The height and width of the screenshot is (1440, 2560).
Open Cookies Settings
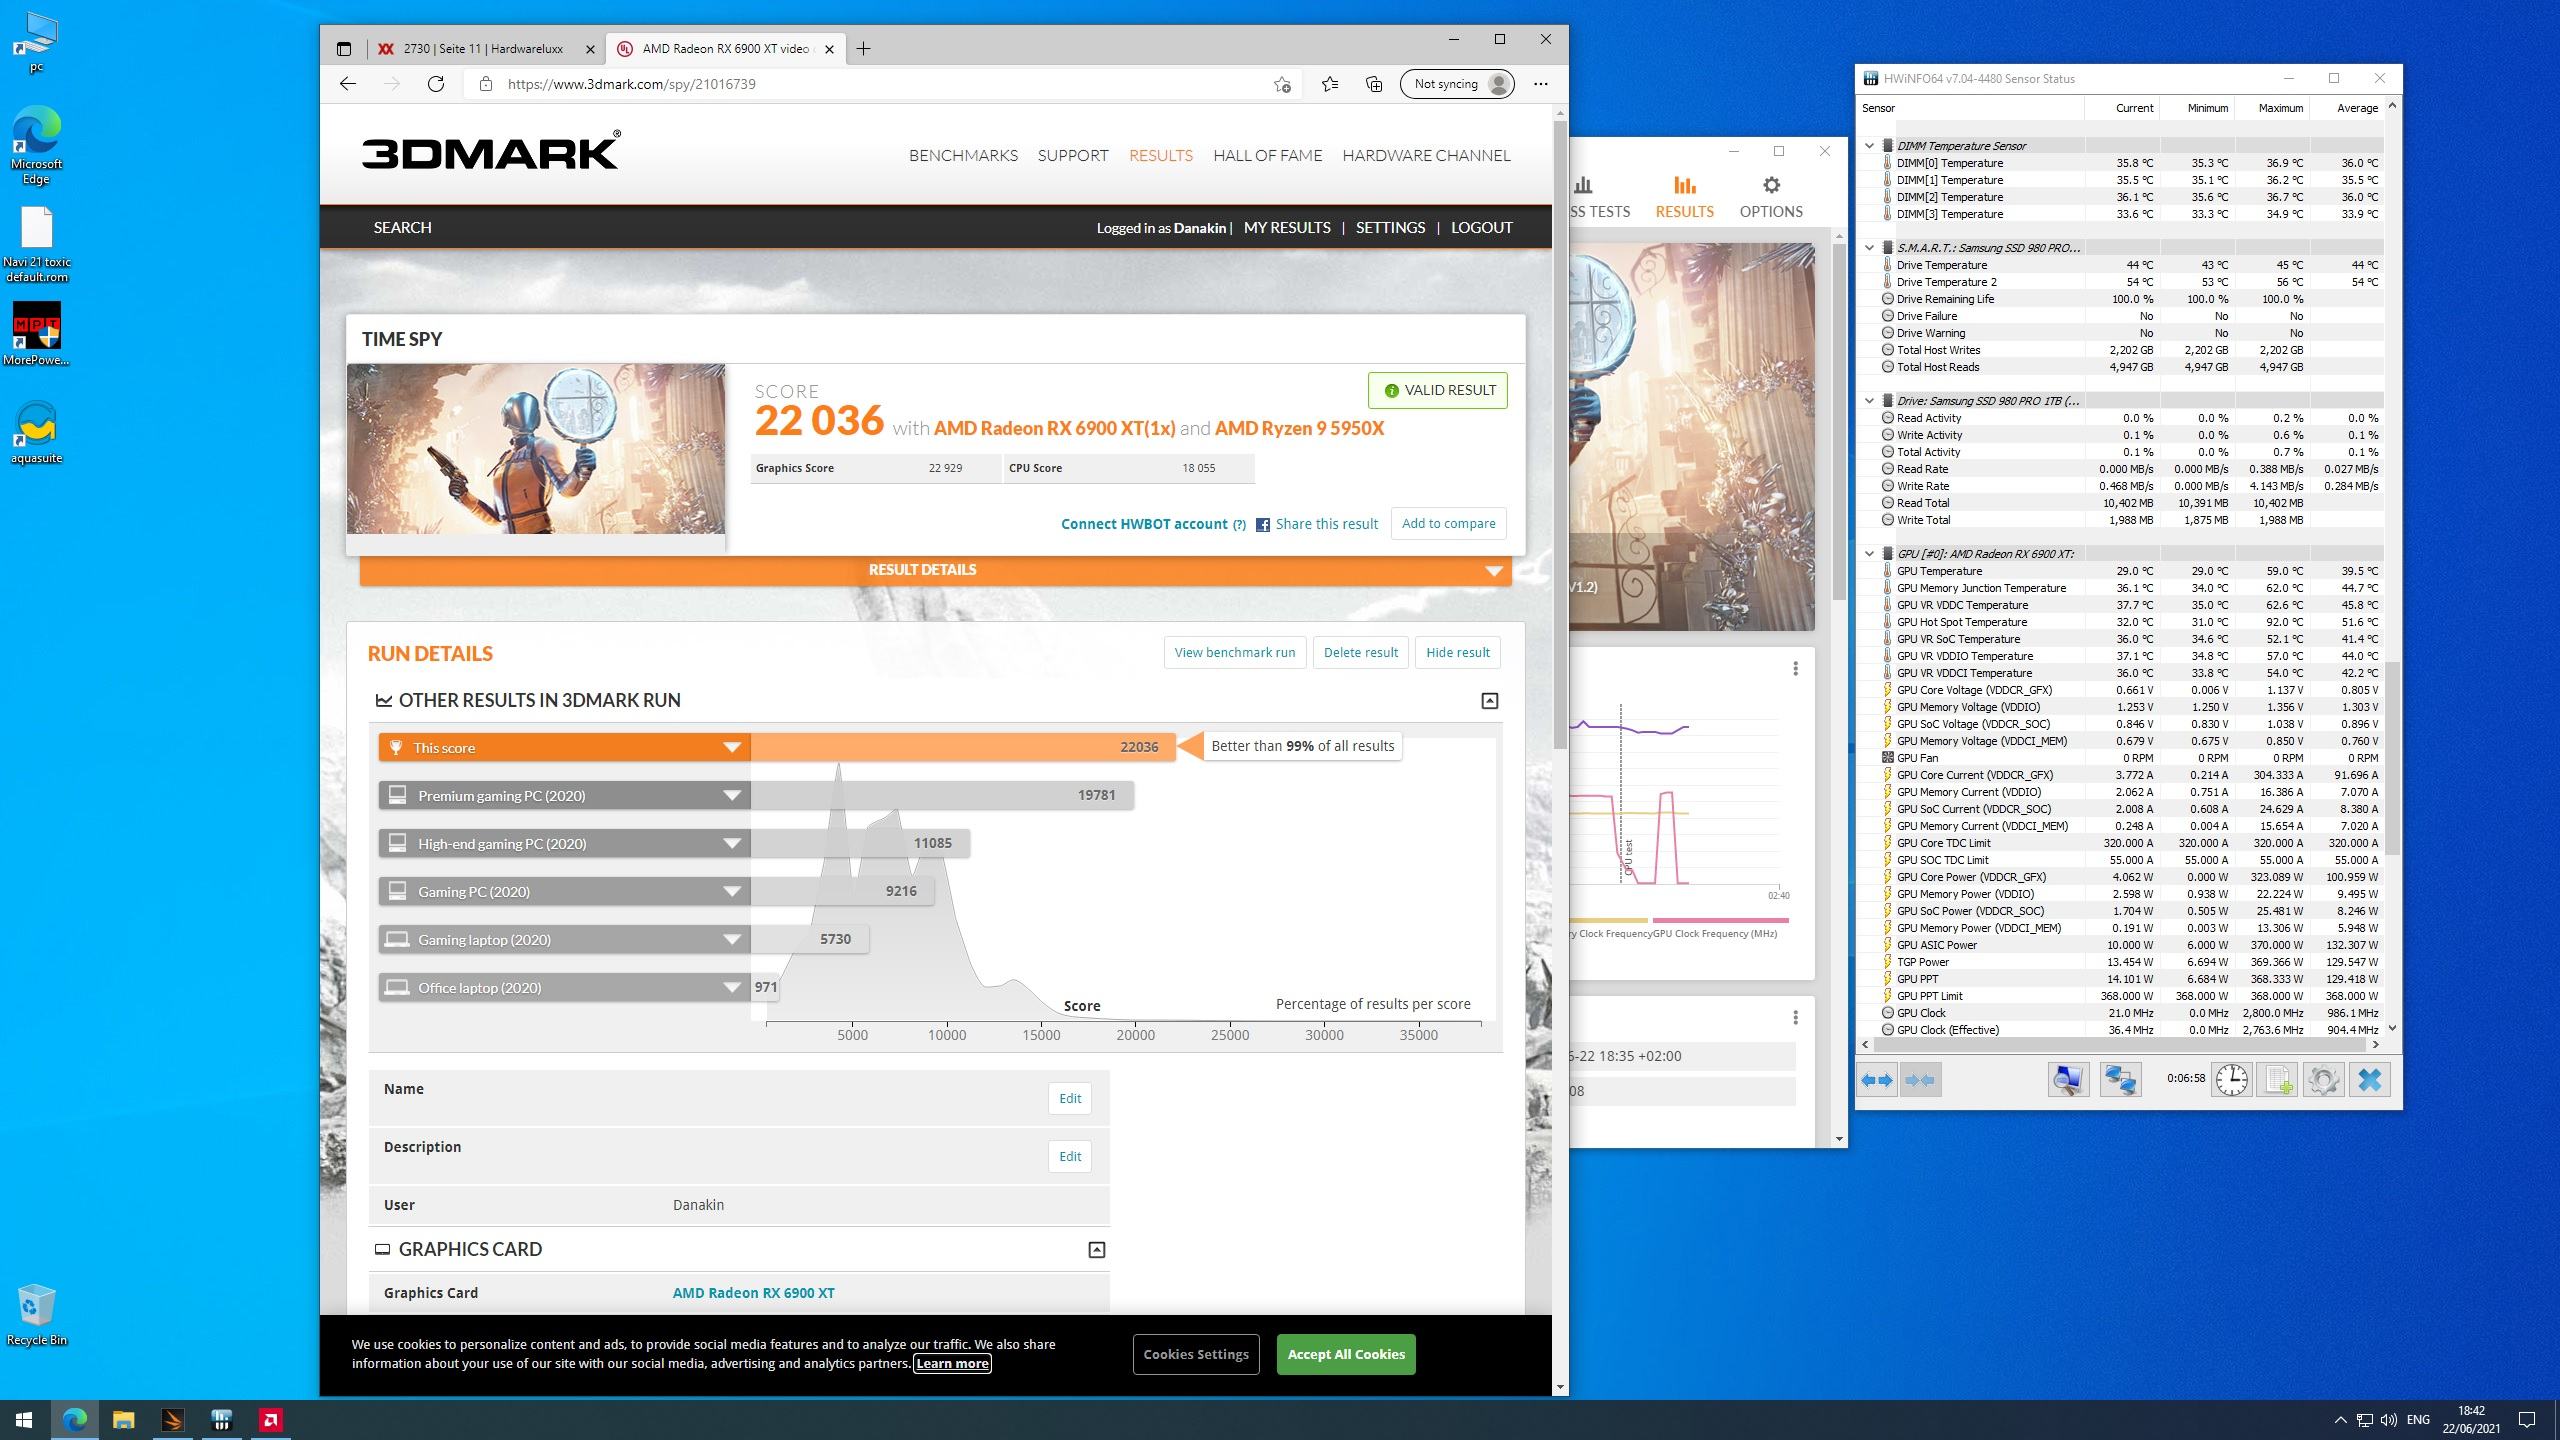(x=1196, y=1355)
